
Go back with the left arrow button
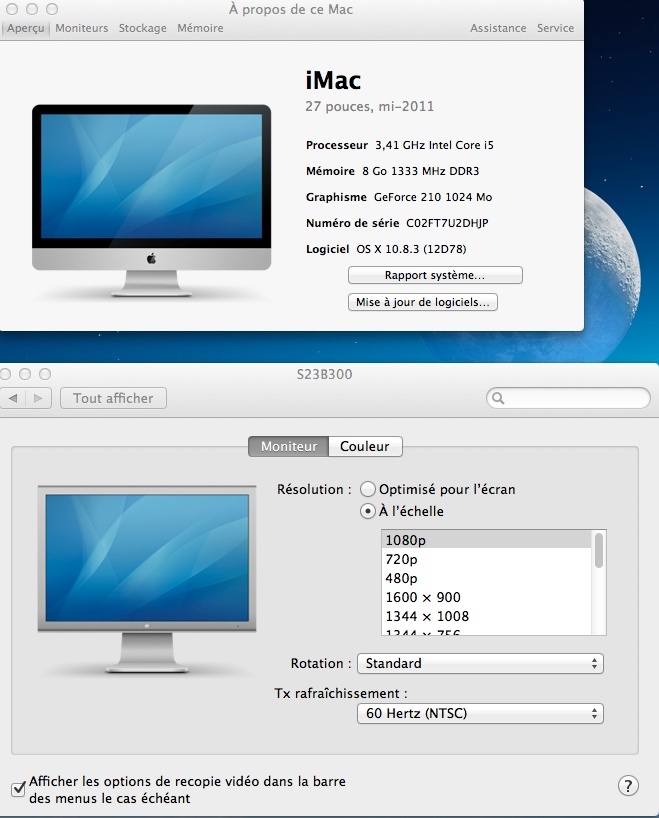13,398
